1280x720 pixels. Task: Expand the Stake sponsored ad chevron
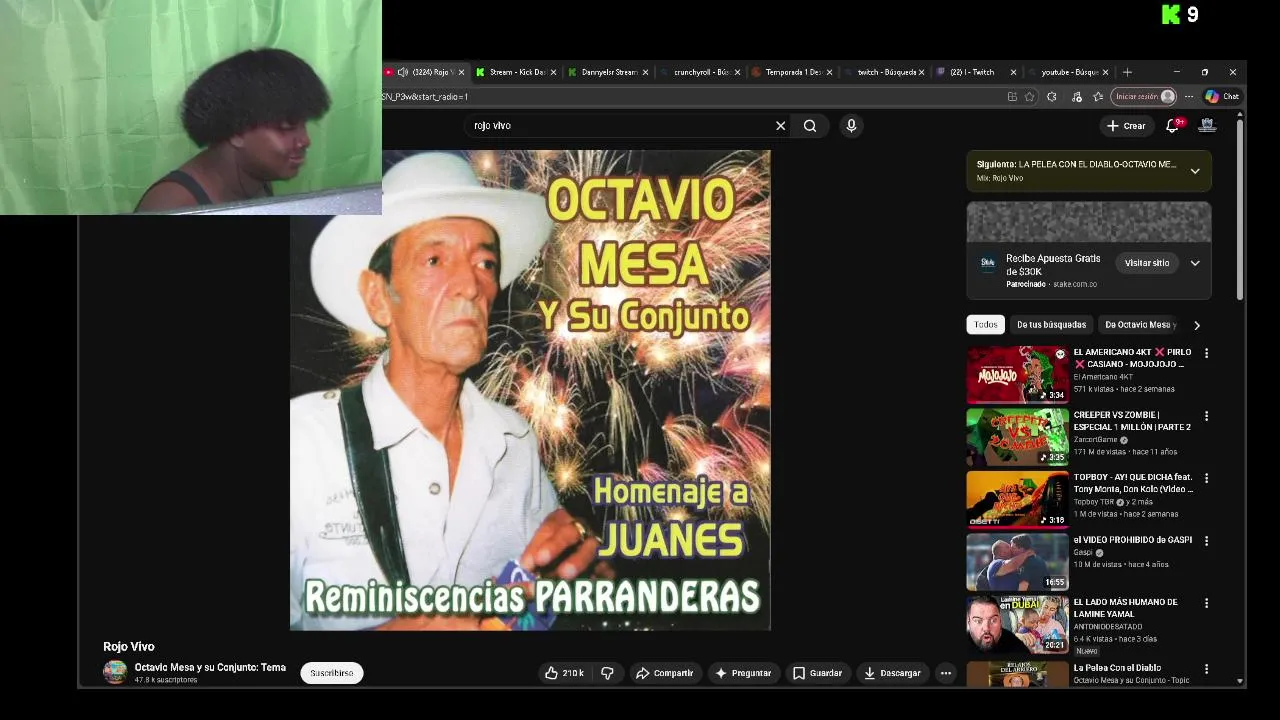(x=1195, y=263)
